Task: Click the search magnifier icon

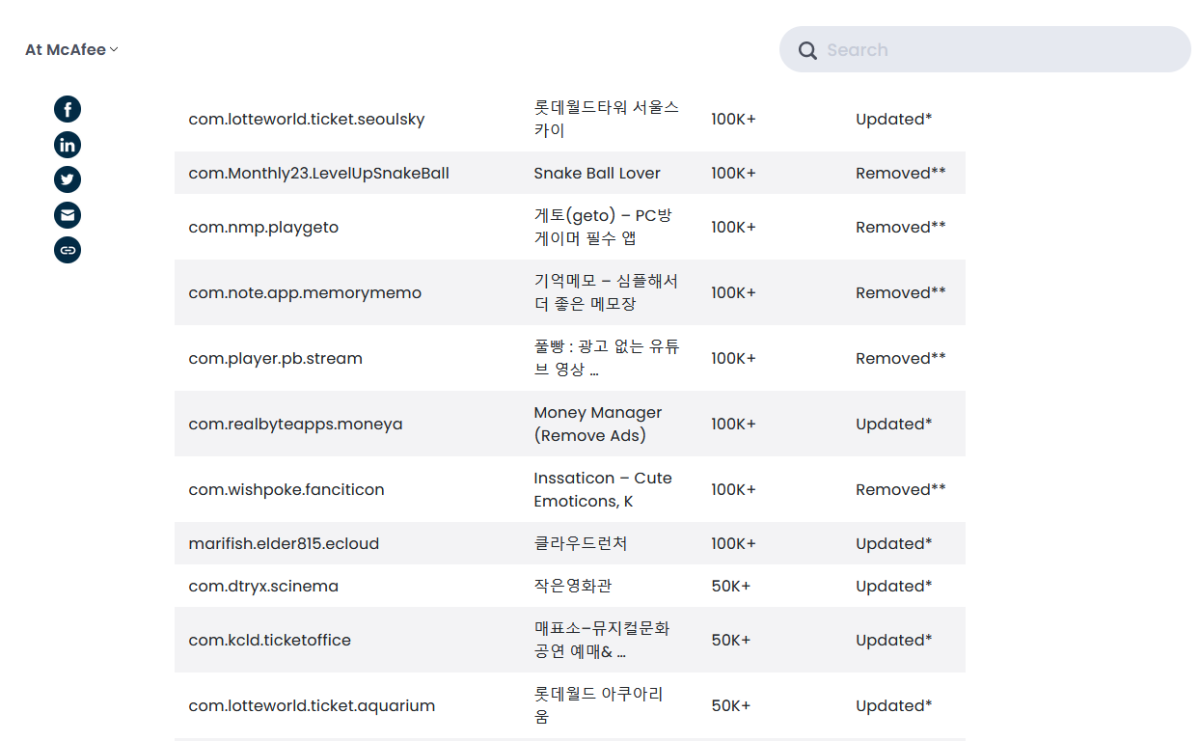Action: click(x=808, y=50)
